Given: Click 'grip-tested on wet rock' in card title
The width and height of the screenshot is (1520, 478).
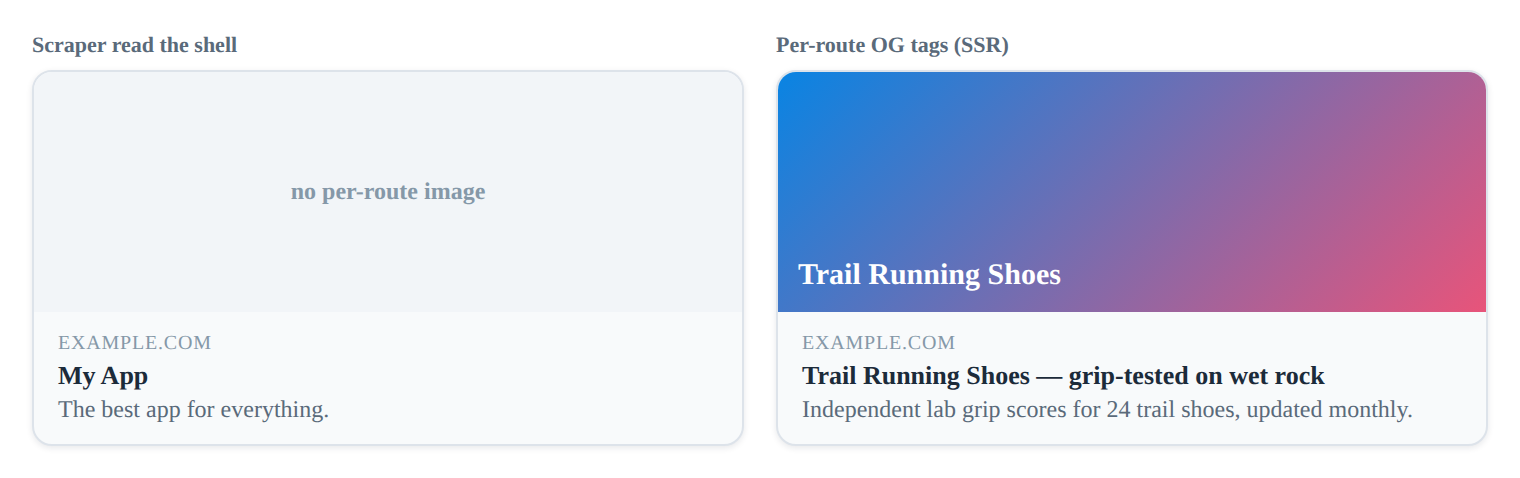Looking at the screenshot, I should 1196,376.
